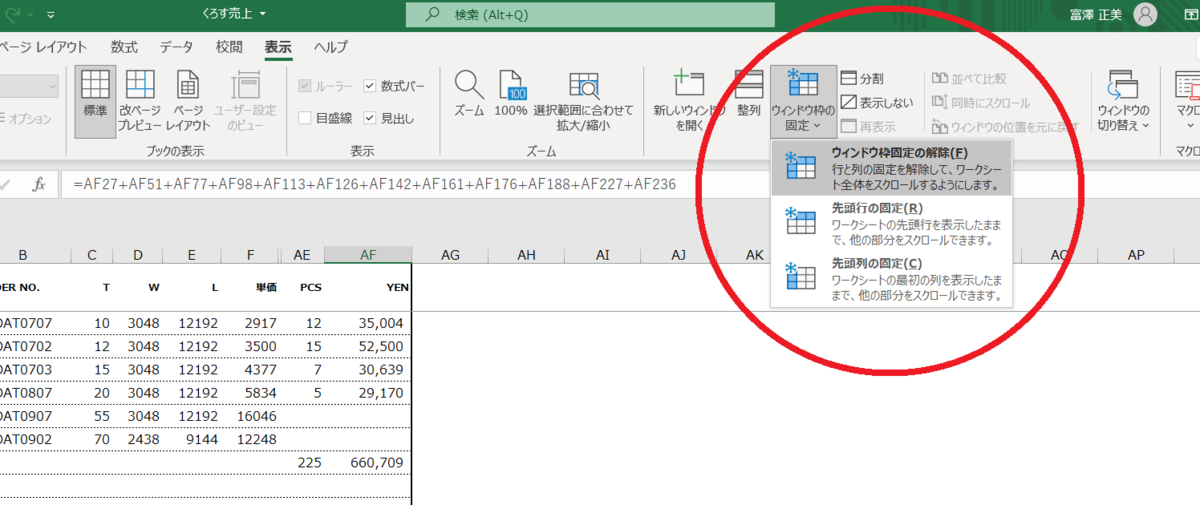Click the W value 2438 cell
This screenshot has height=505, width=1200.
pos(137,440)
